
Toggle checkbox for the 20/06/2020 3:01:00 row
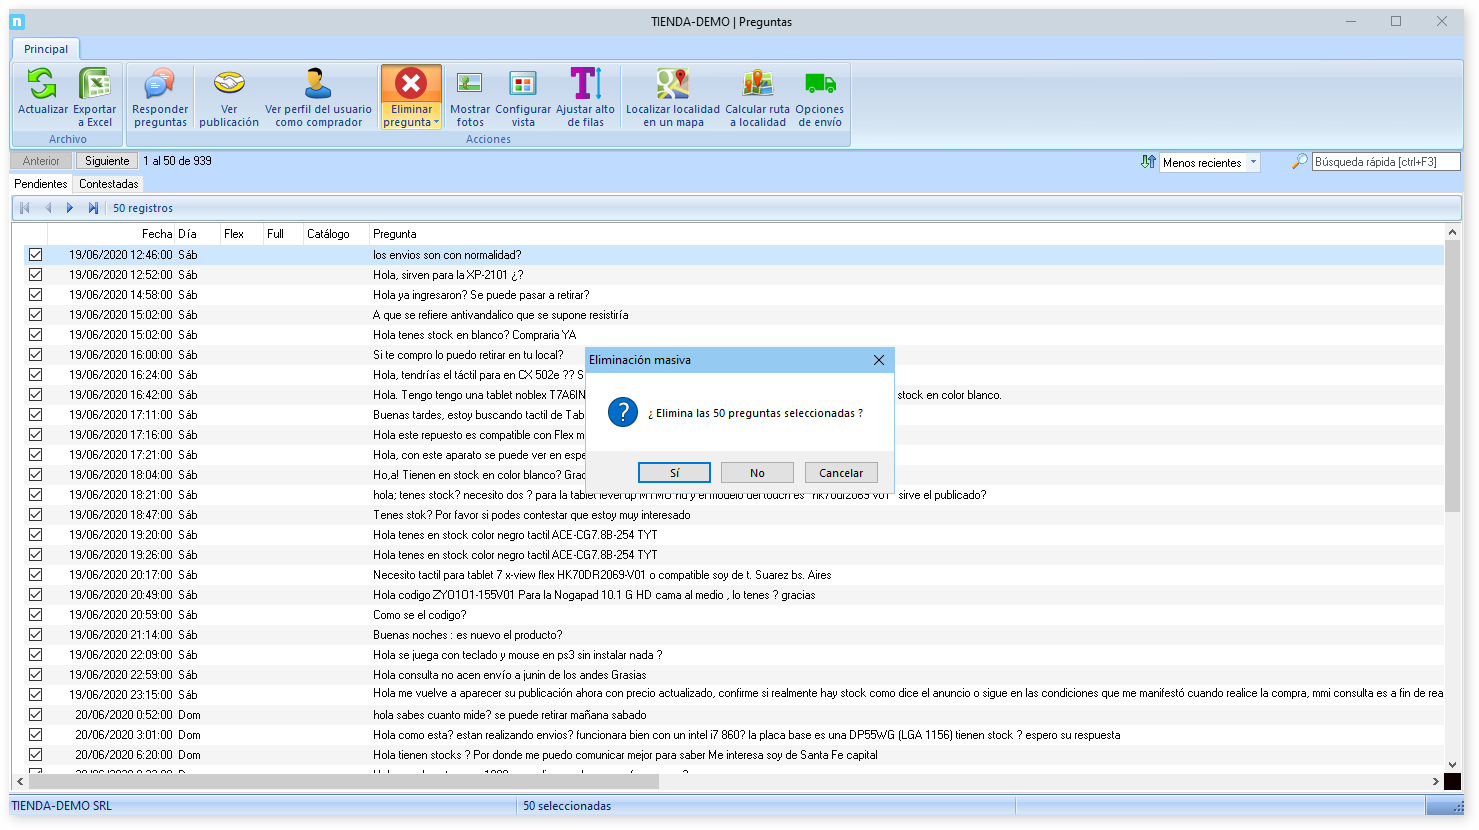(x=36, y=735)
